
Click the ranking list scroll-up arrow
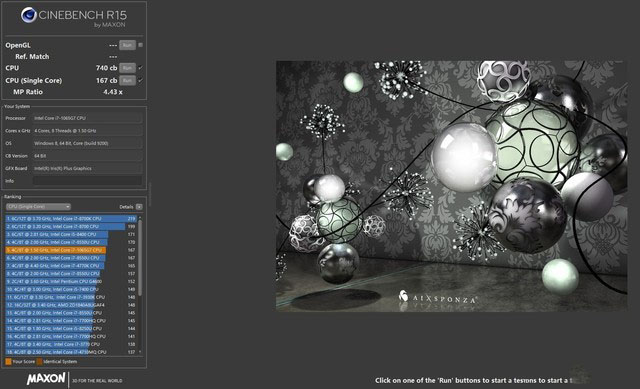(x=140, y=218)
